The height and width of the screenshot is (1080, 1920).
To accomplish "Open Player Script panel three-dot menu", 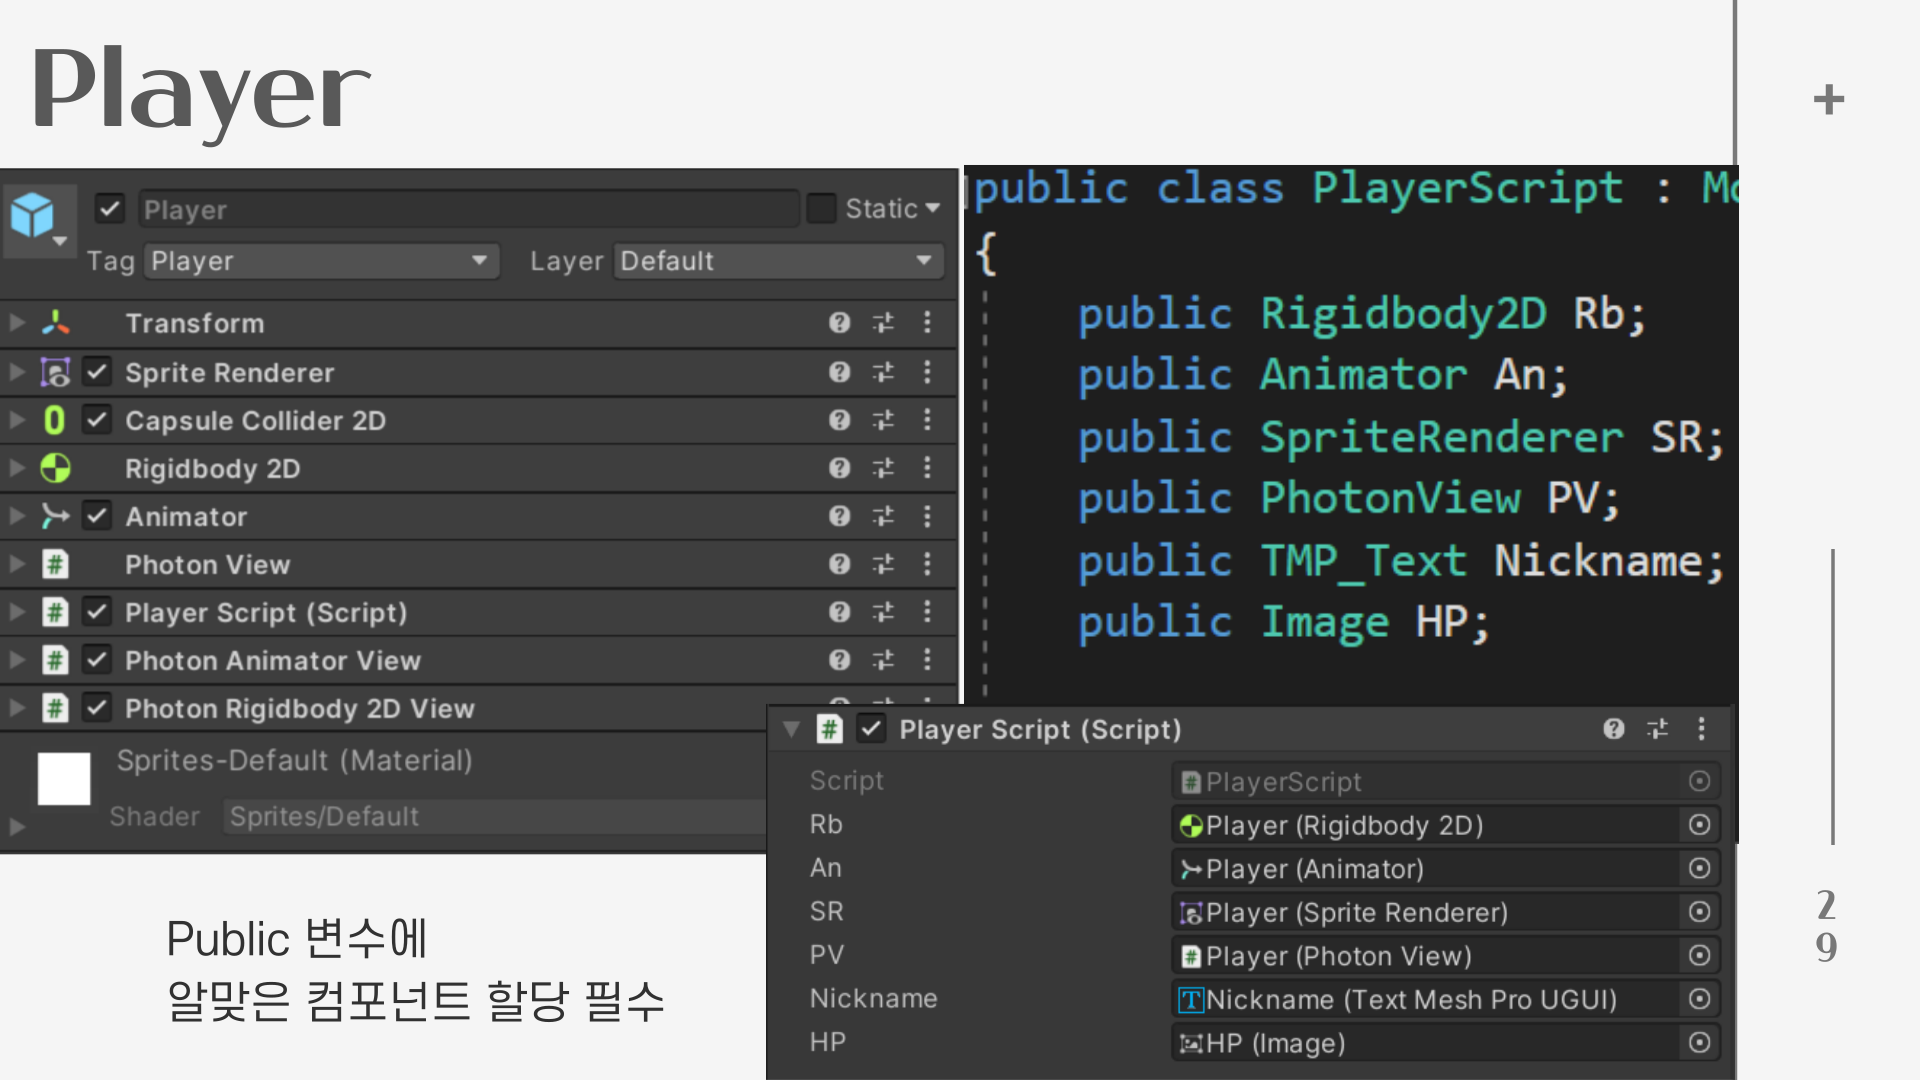I will point(1701,729).
